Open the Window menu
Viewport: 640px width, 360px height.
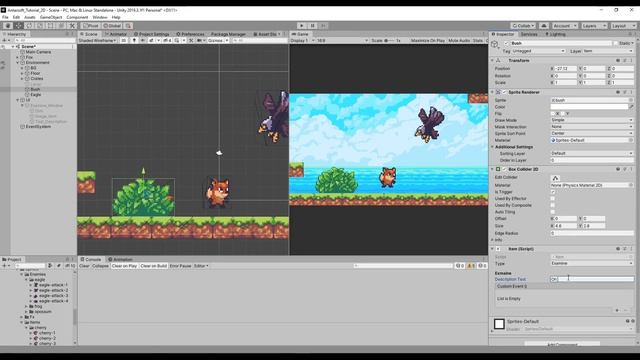pos(100,17)
